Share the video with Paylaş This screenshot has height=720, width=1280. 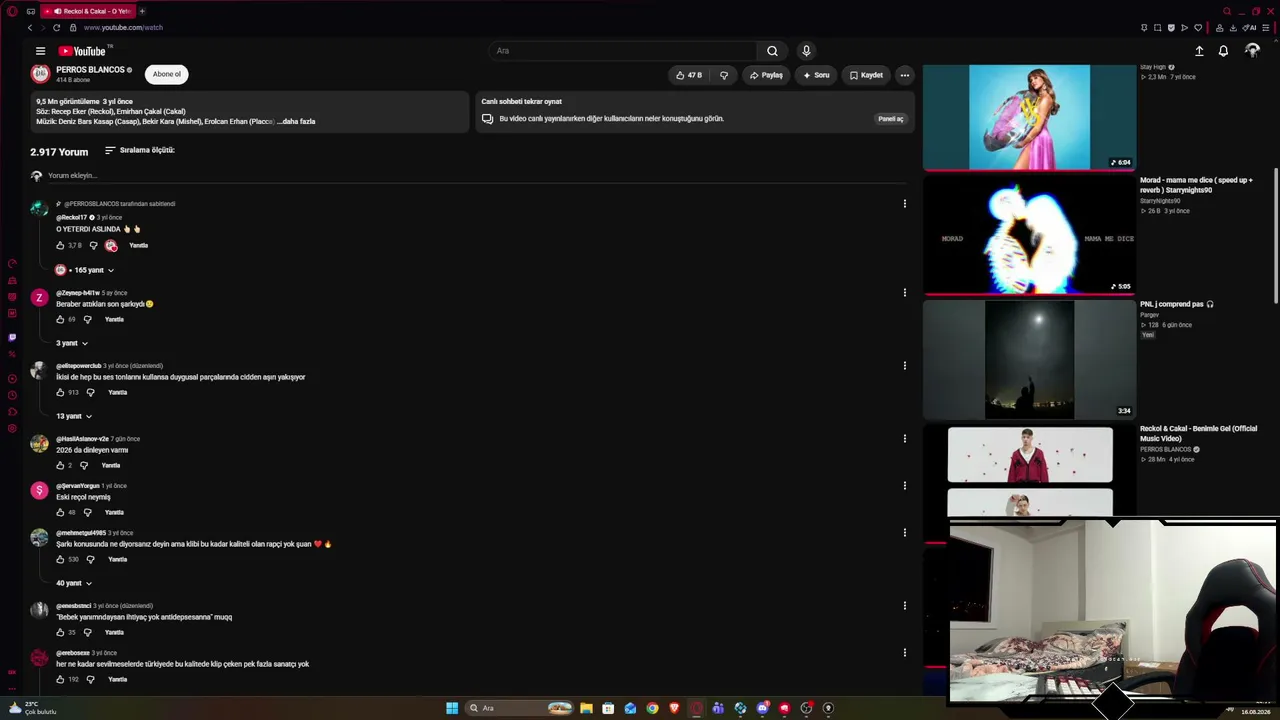[766, 75]
